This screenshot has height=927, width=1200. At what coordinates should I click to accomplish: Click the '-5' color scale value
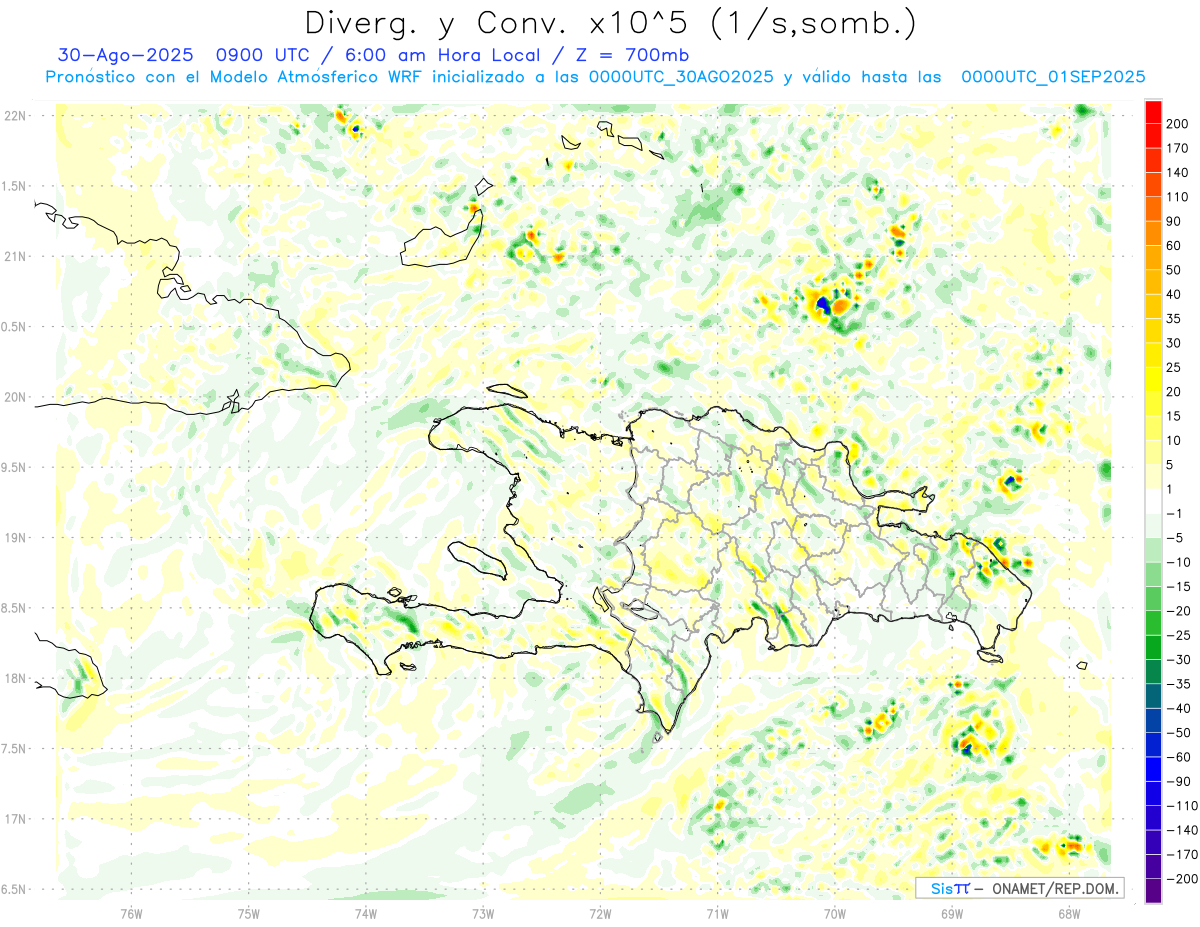pyautogui.click(x=1175, y=538)
